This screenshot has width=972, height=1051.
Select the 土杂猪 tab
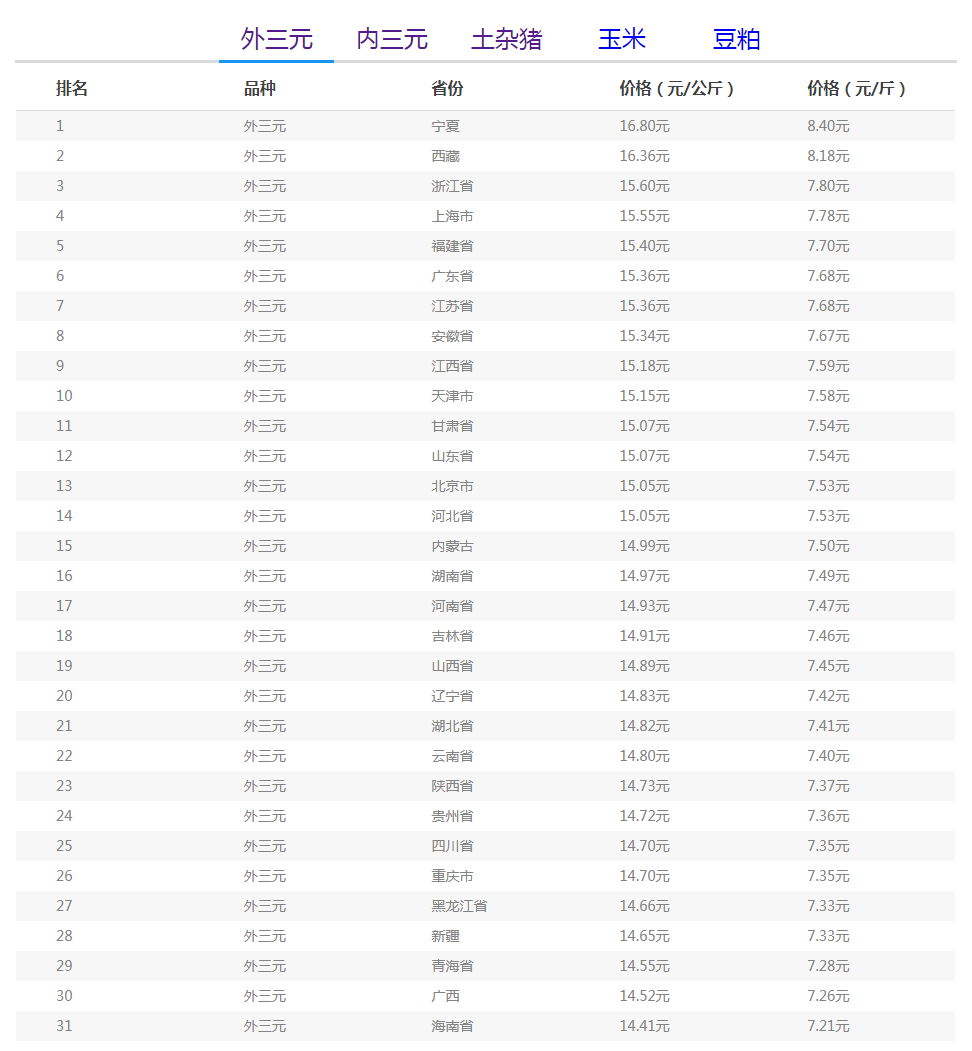point(507,39)
